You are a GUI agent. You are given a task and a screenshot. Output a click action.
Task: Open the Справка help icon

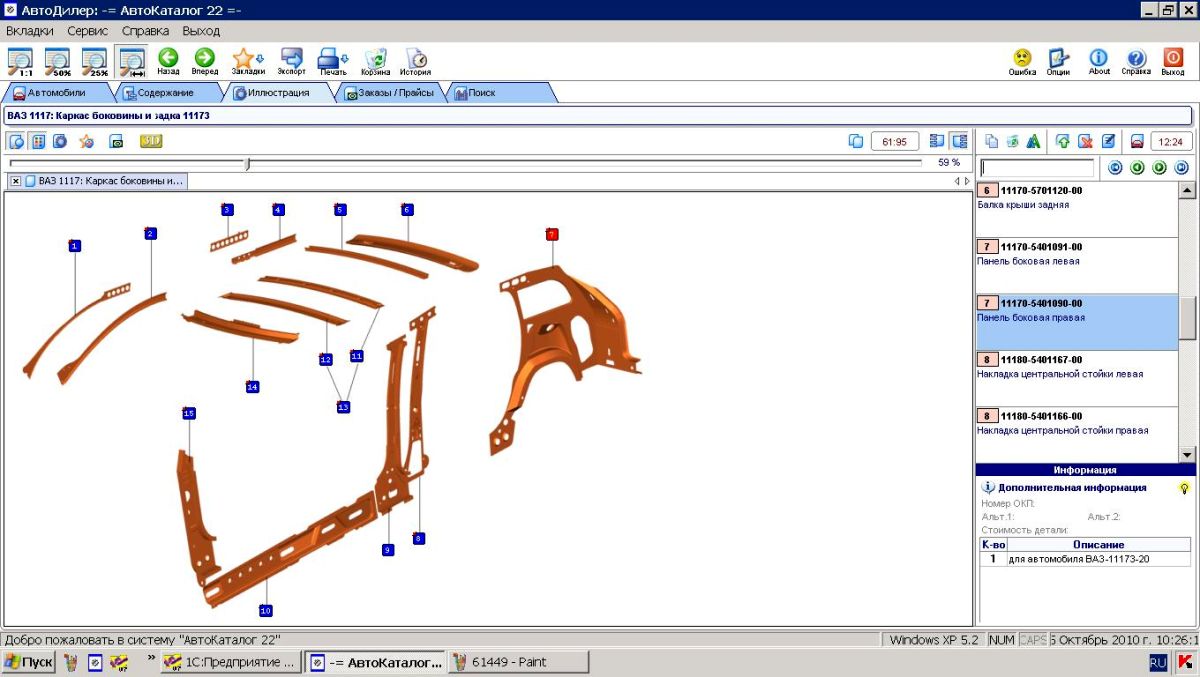[x=1136, y=62]
